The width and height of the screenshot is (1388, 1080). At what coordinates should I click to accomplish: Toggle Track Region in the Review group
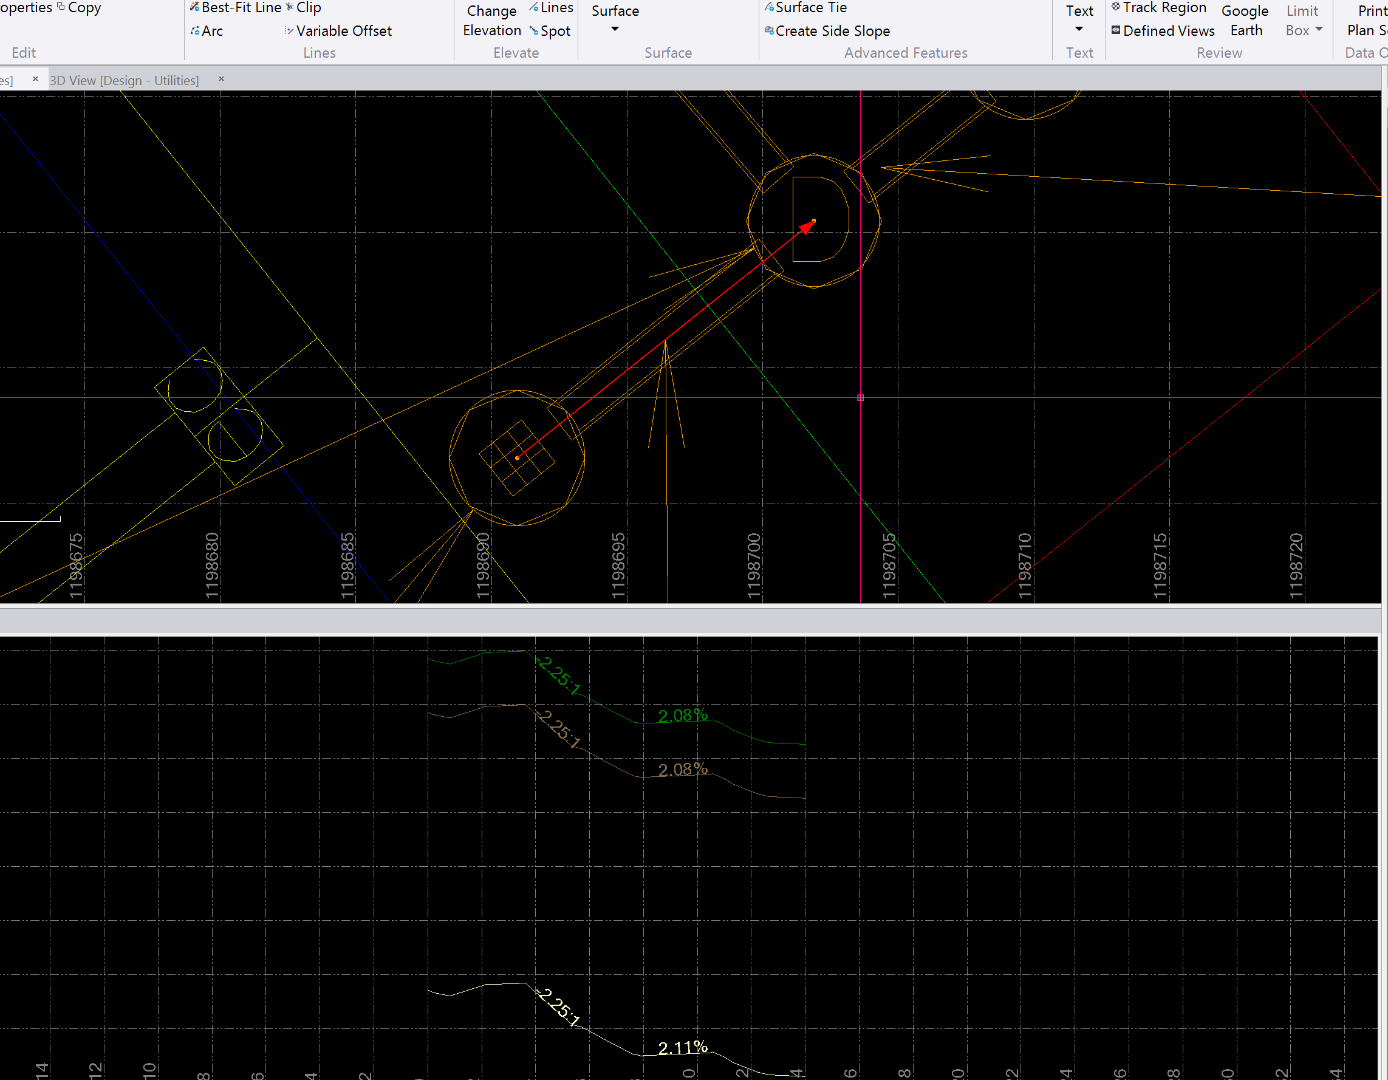click(1116, 8)
